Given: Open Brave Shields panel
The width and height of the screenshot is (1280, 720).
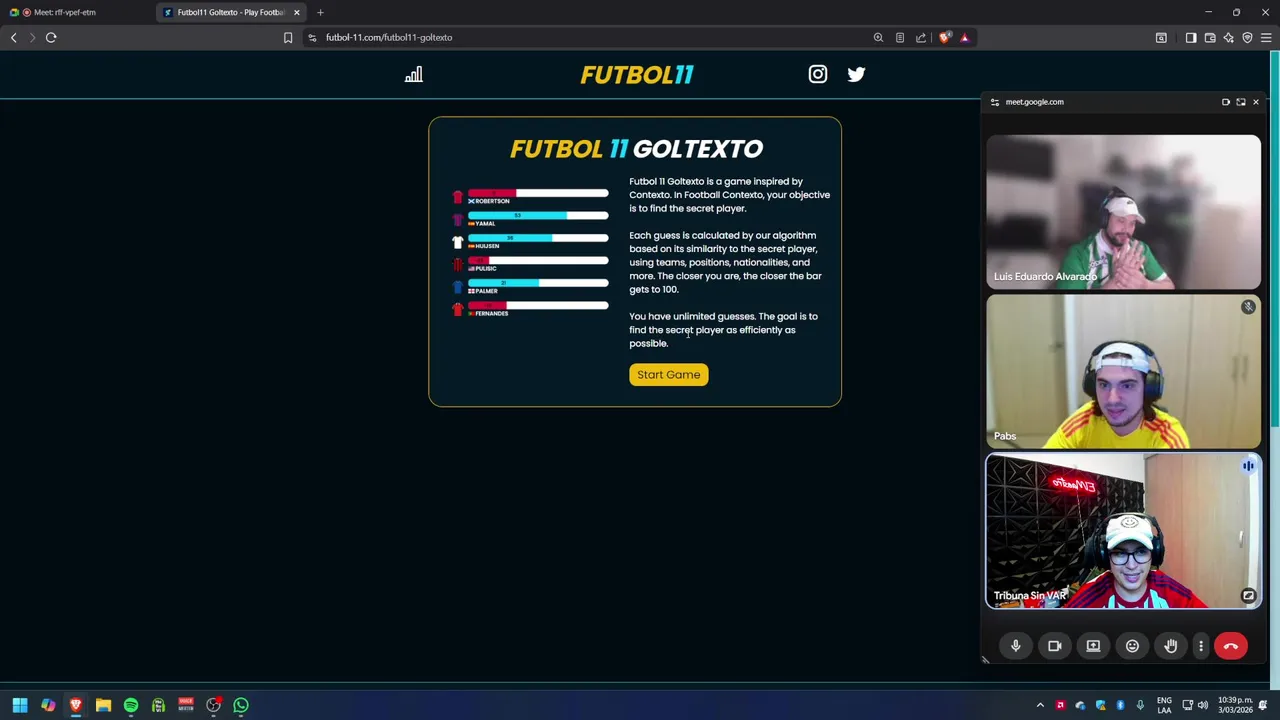Looking at the screenshot, I should pyautogui.click(x=945, y=38).
